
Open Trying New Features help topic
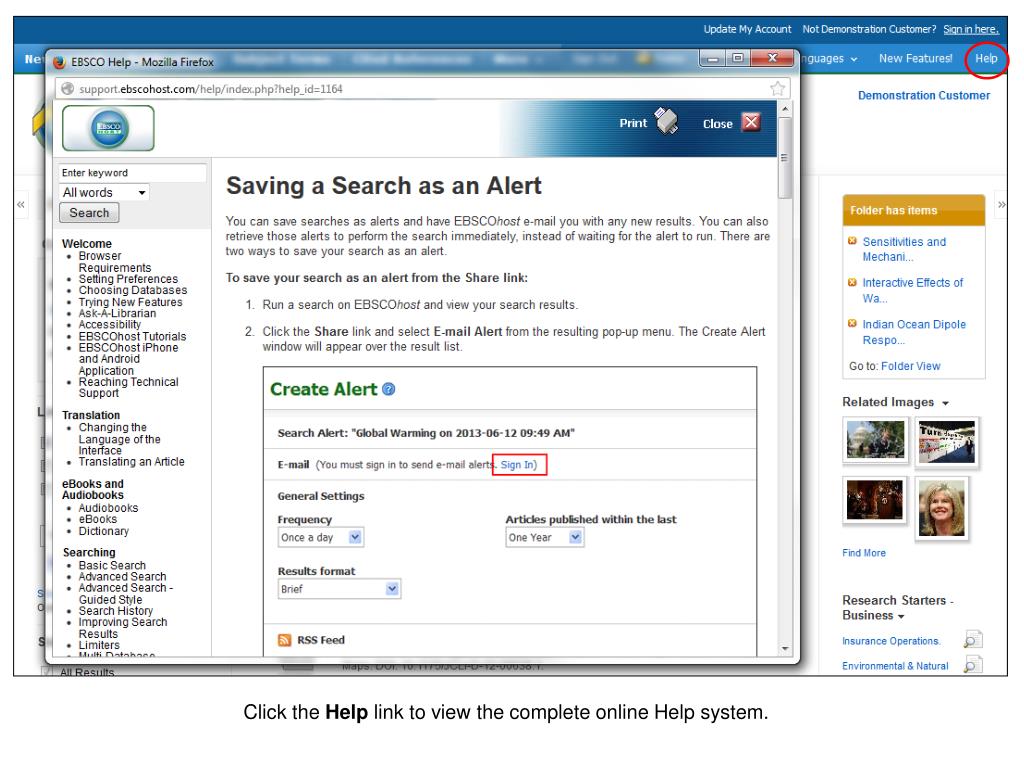tap(131, 302)
